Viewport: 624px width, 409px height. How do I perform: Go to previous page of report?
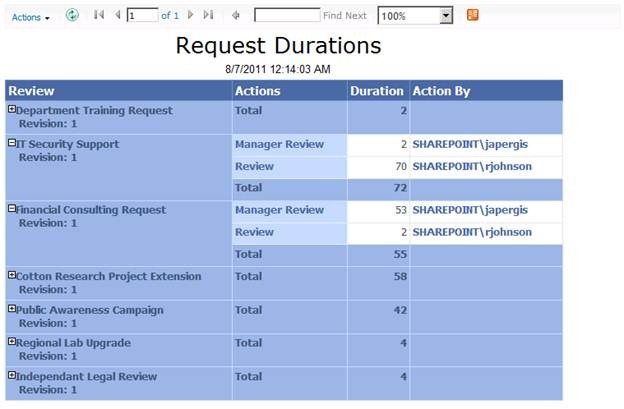[117, 15]
